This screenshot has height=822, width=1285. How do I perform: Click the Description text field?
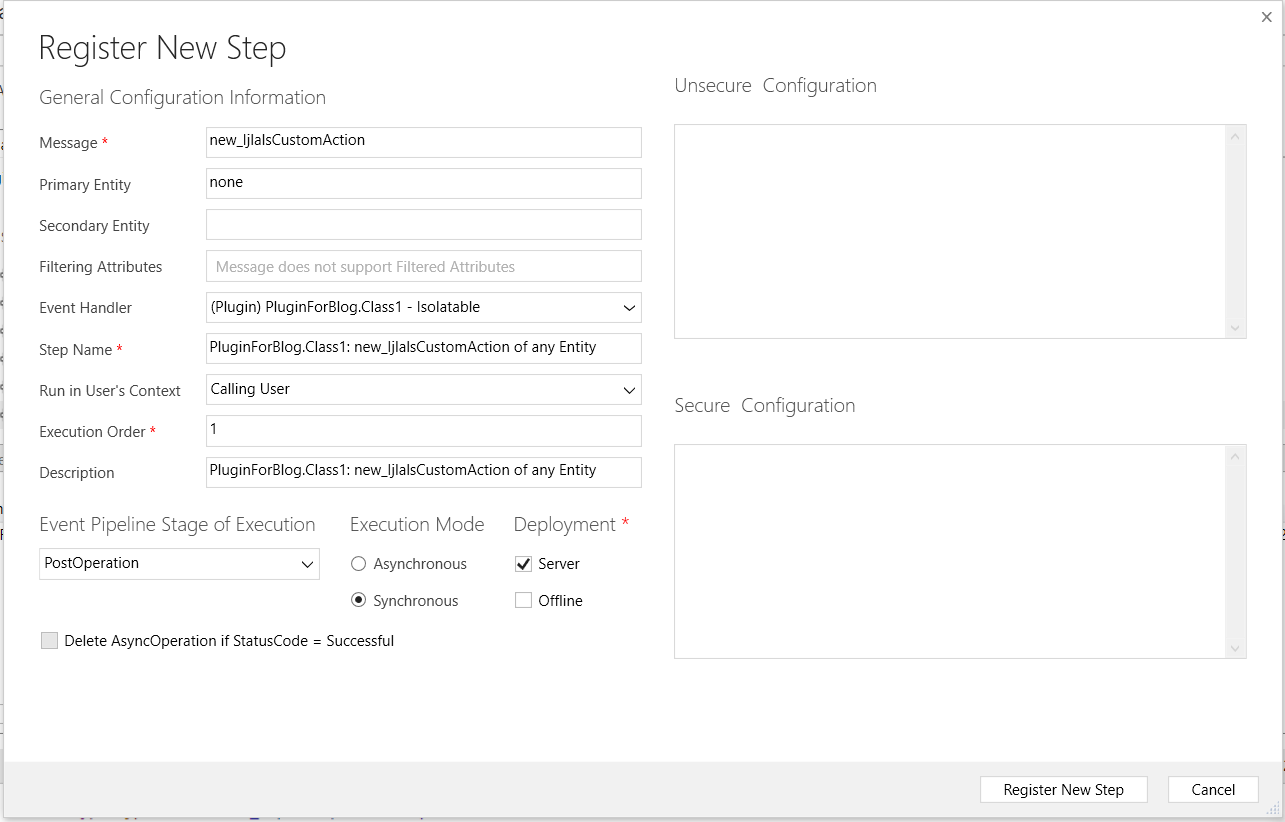pos(423,472)
